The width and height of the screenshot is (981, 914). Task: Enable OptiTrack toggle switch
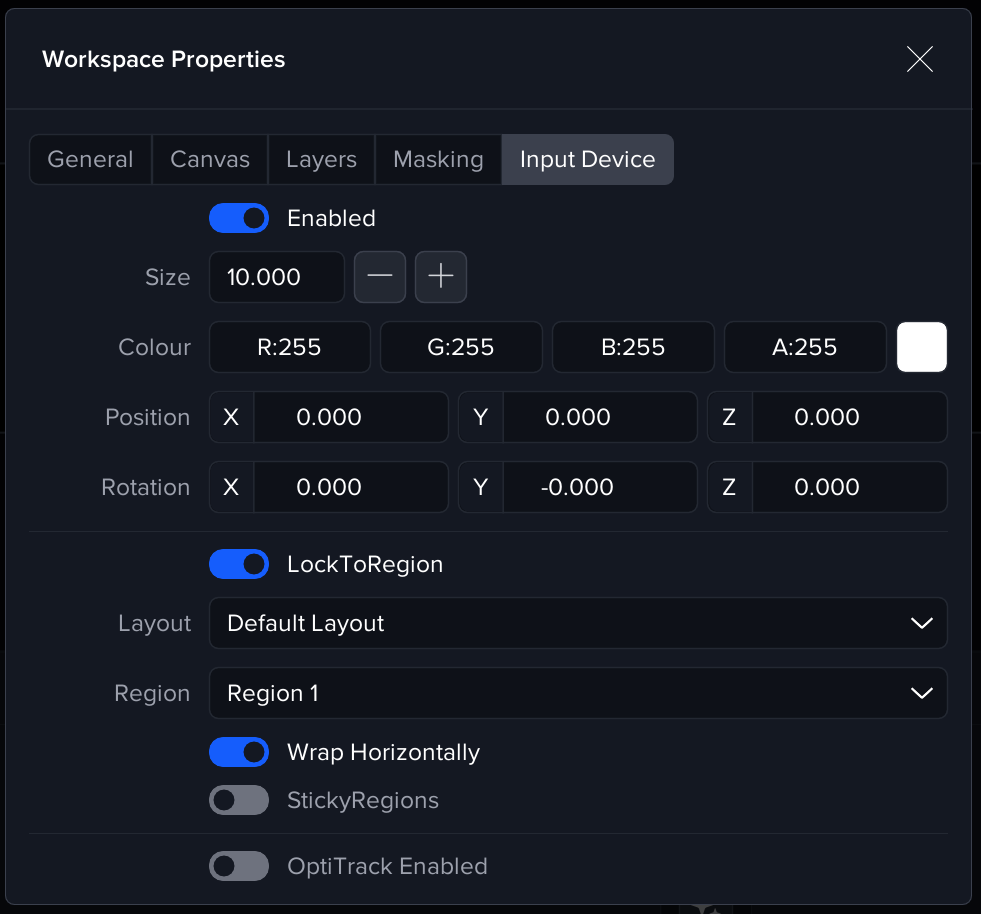(x=239, y=866)
